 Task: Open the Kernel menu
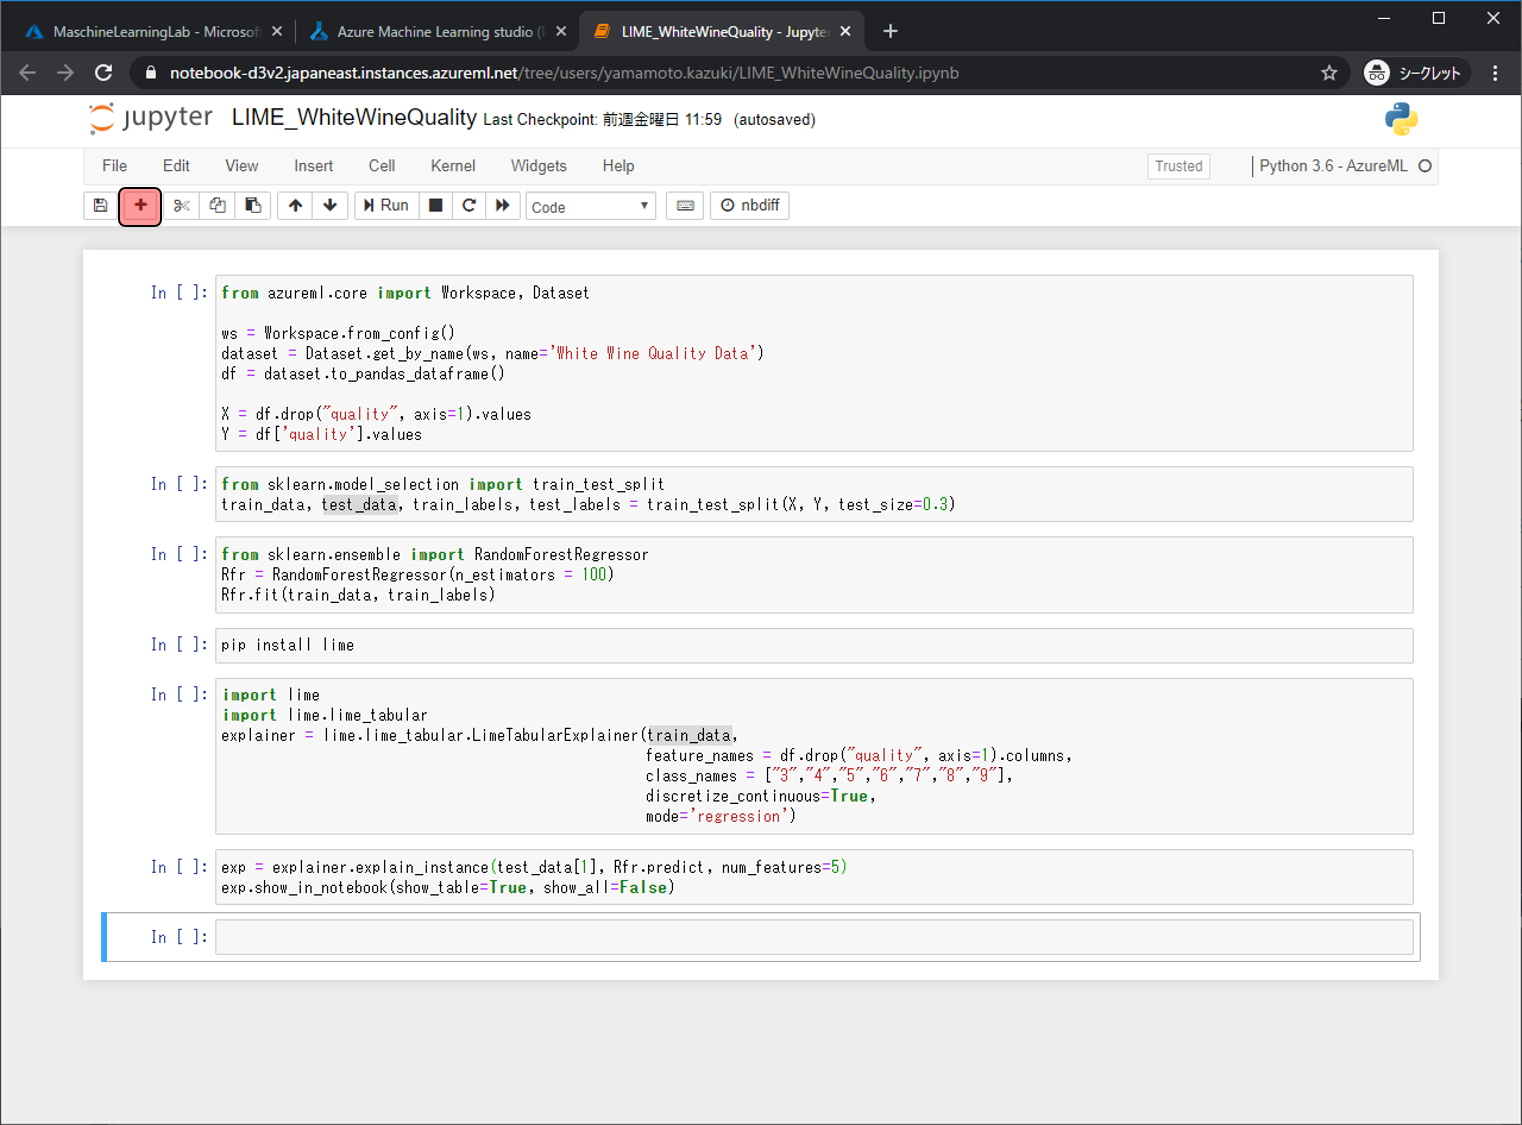pyautogui.click(x=452, y=166)
